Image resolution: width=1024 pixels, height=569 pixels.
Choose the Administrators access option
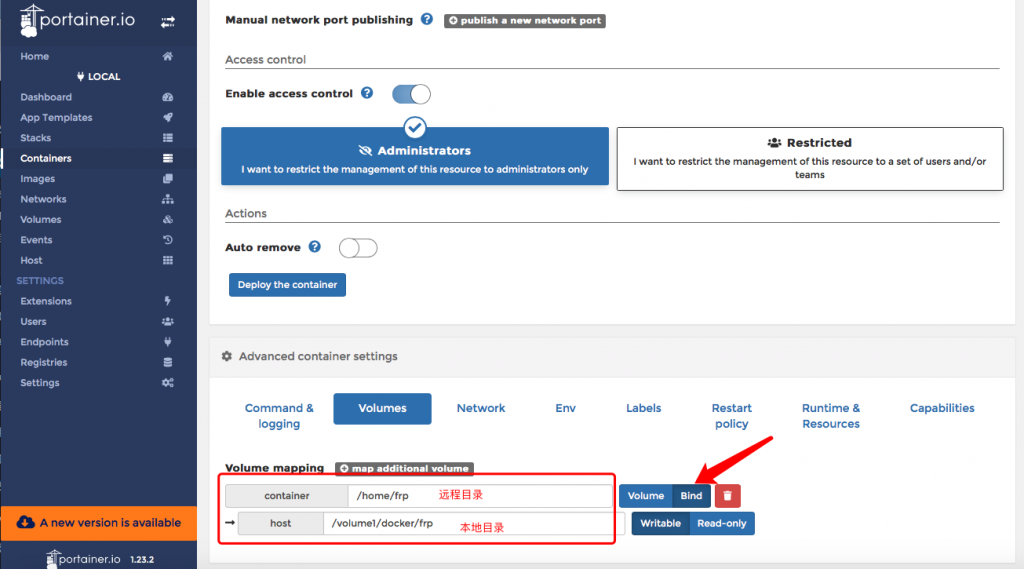click(414, 158)
